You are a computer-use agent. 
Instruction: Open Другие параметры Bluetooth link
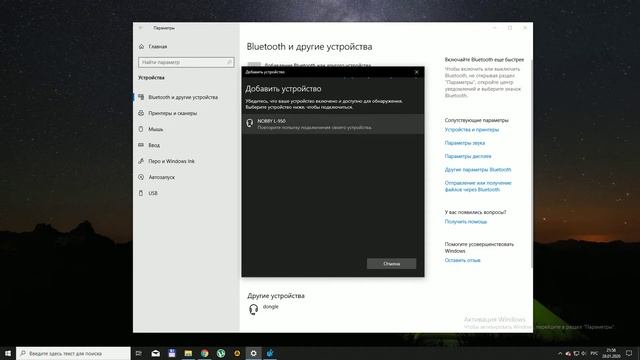pos(478,169)
